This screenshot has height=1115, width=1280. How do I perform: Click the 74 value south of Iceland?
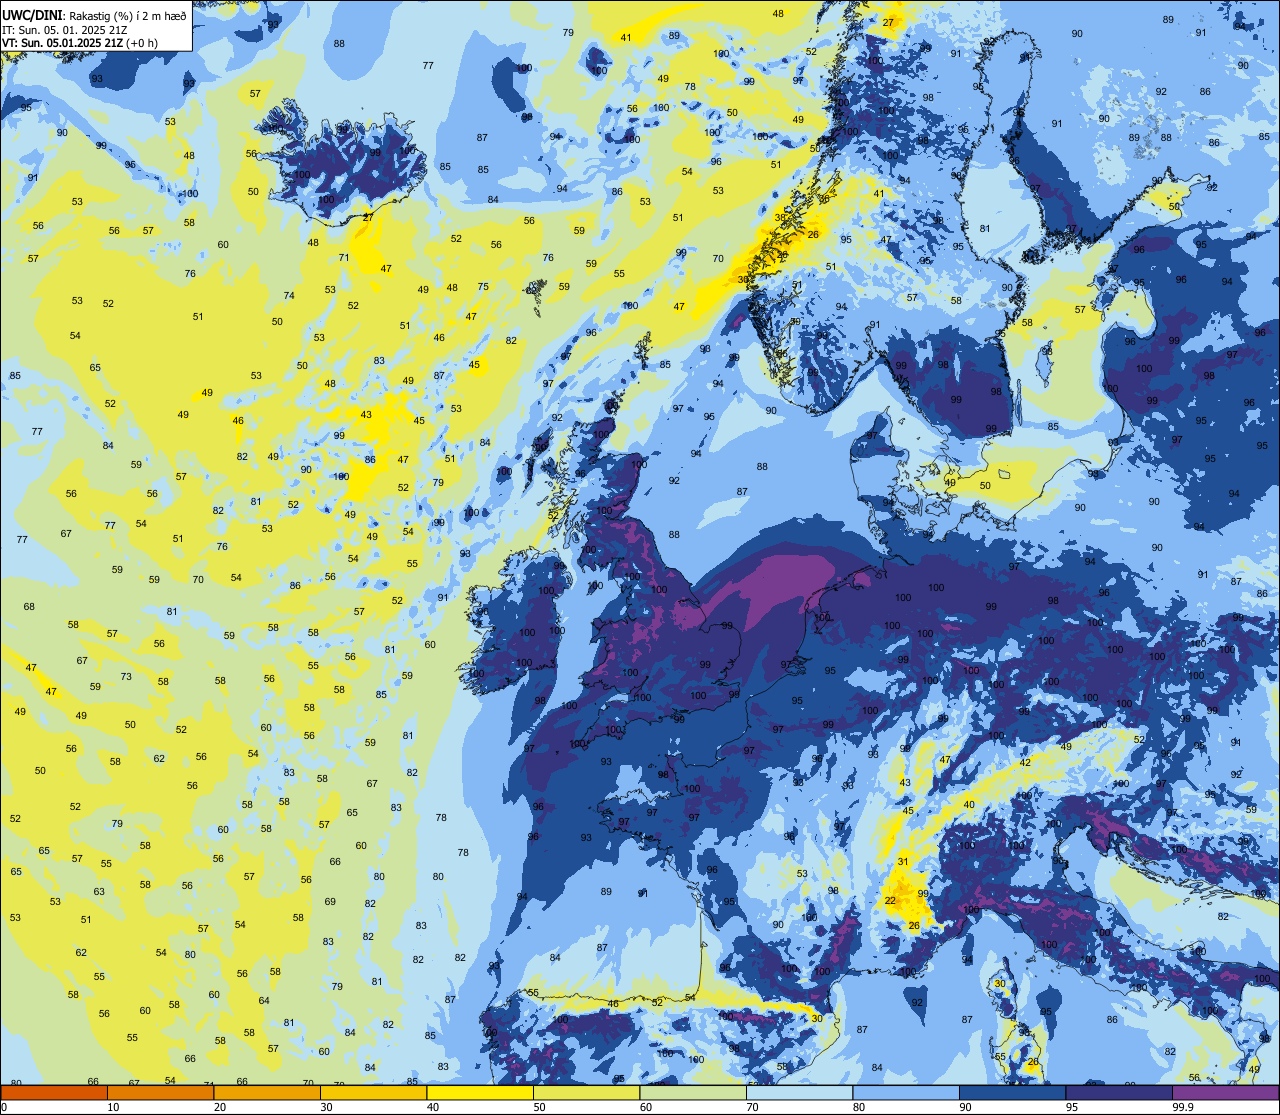tap(289, 295)
